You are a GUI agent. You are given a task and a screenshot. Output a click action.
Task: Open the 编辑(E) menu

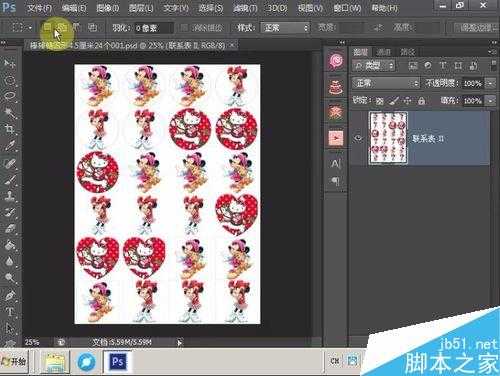[74, 8]
